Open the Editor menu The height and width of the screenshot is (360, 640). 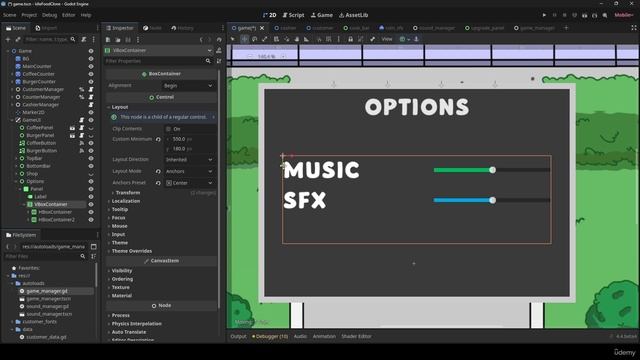69,15
